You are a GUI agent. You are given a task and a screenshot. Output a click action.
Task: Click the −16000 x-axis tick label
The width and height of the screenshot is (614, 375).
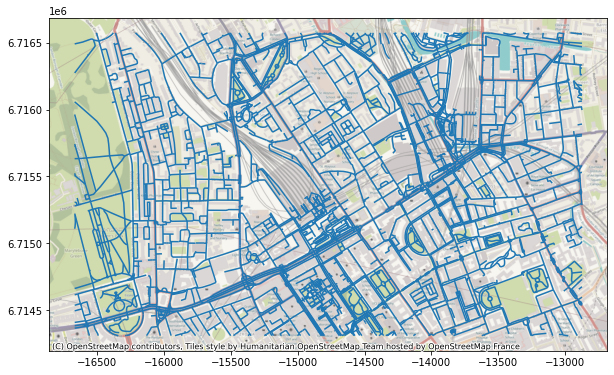click(x=163, y=362)
